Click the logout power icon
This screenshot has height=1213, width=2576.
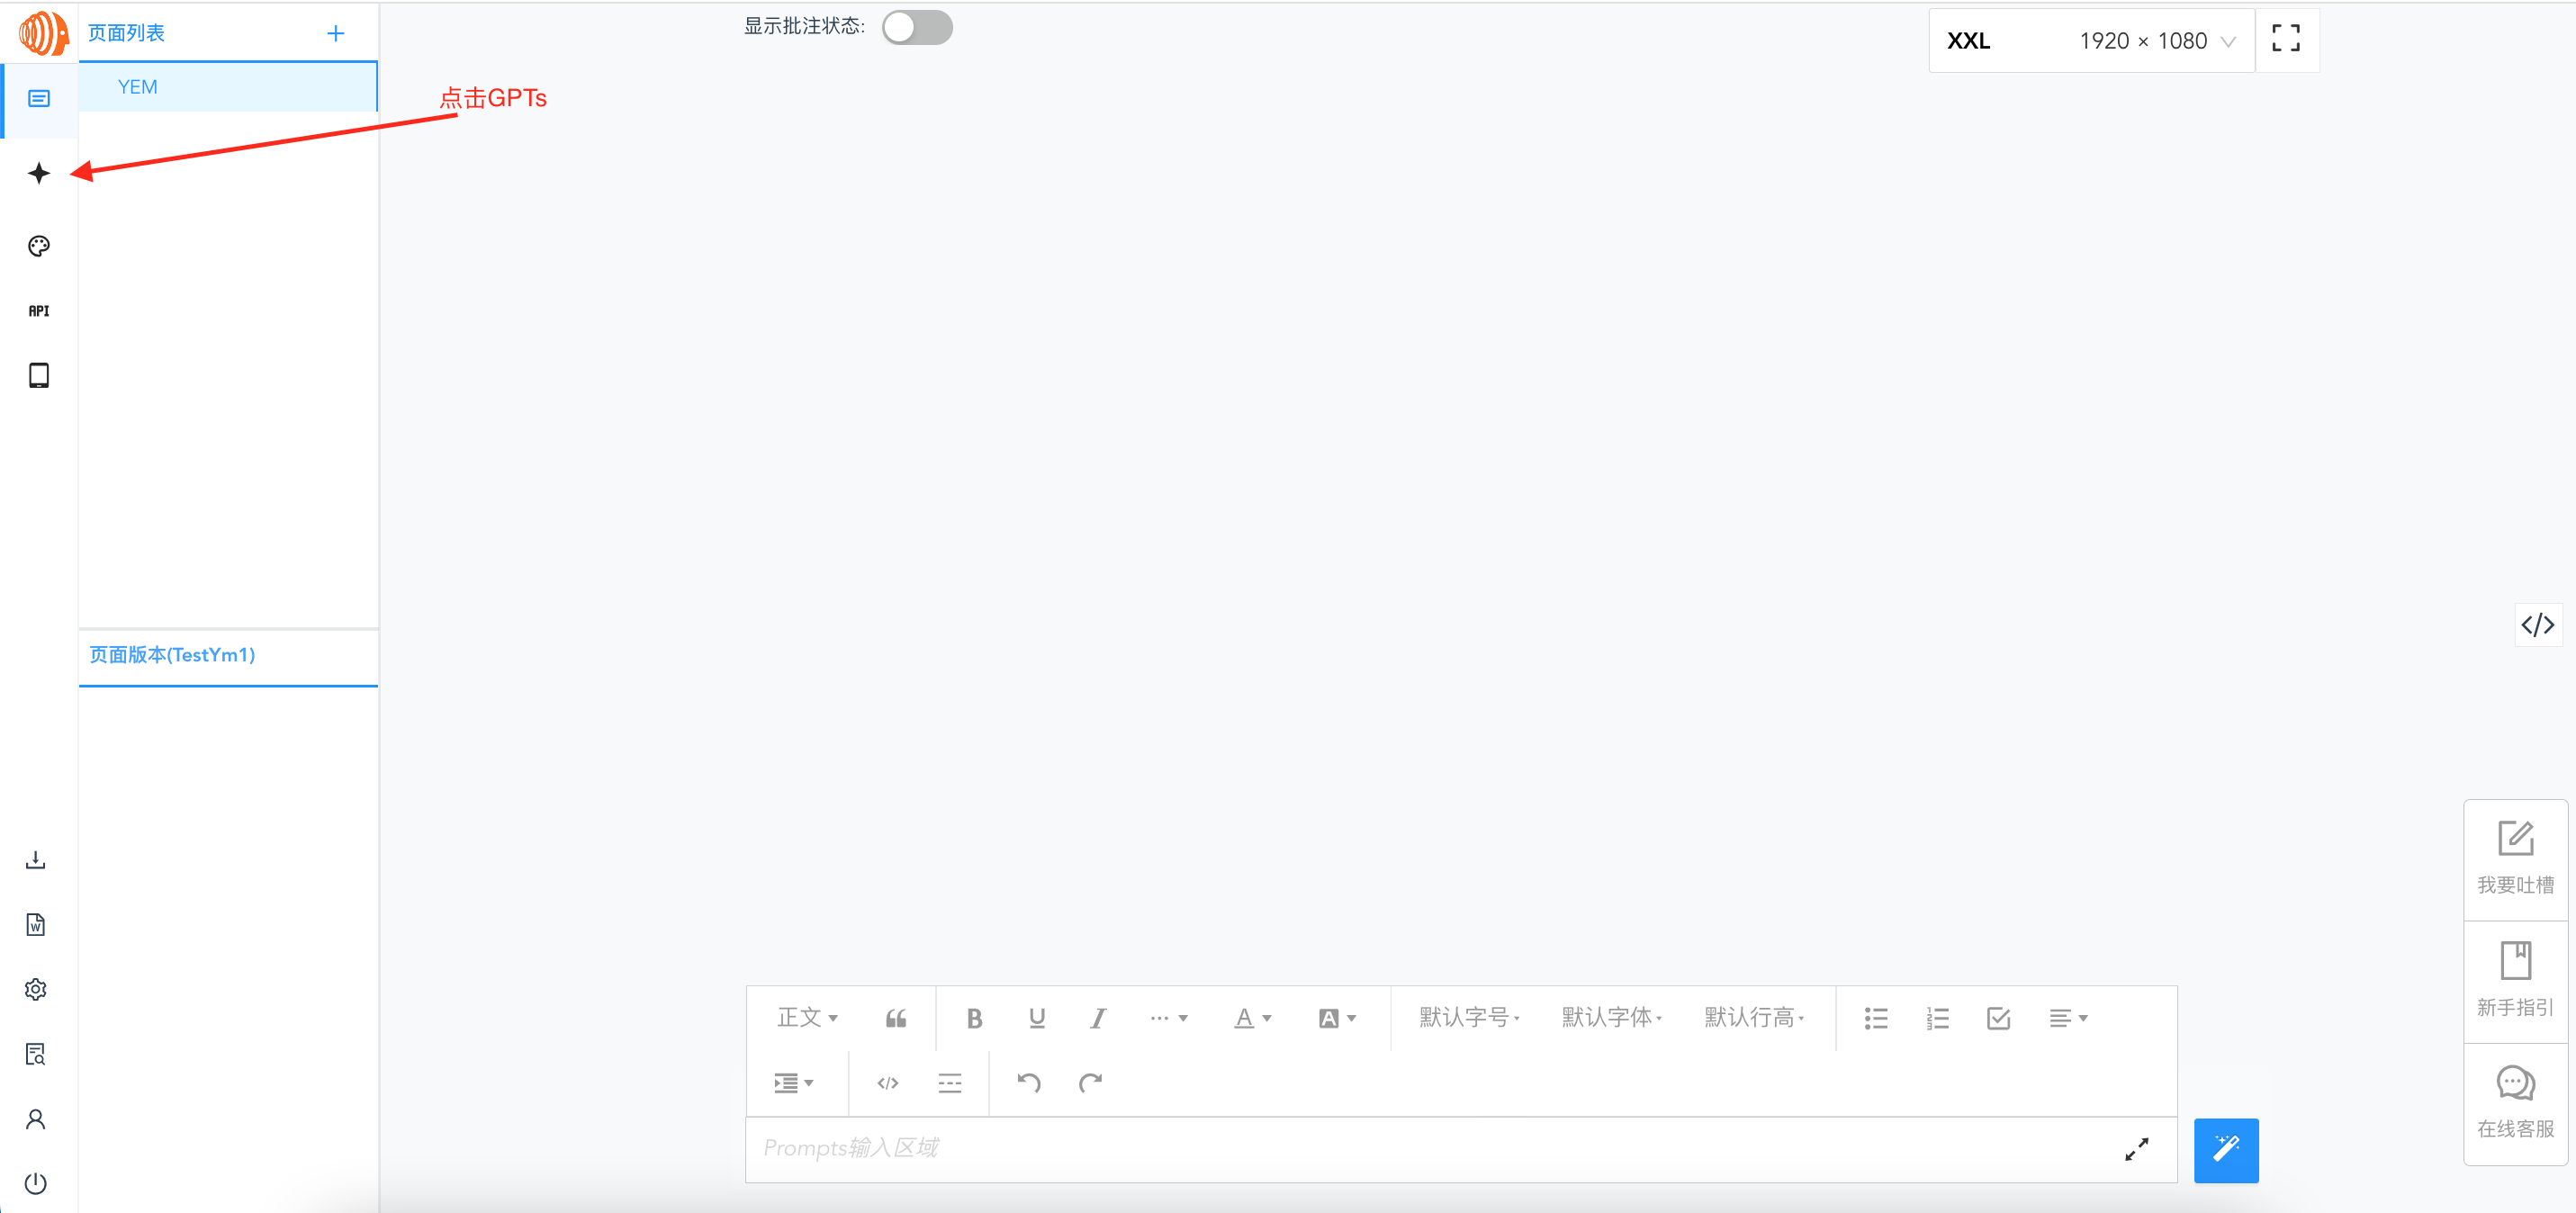coord(36,1183)
